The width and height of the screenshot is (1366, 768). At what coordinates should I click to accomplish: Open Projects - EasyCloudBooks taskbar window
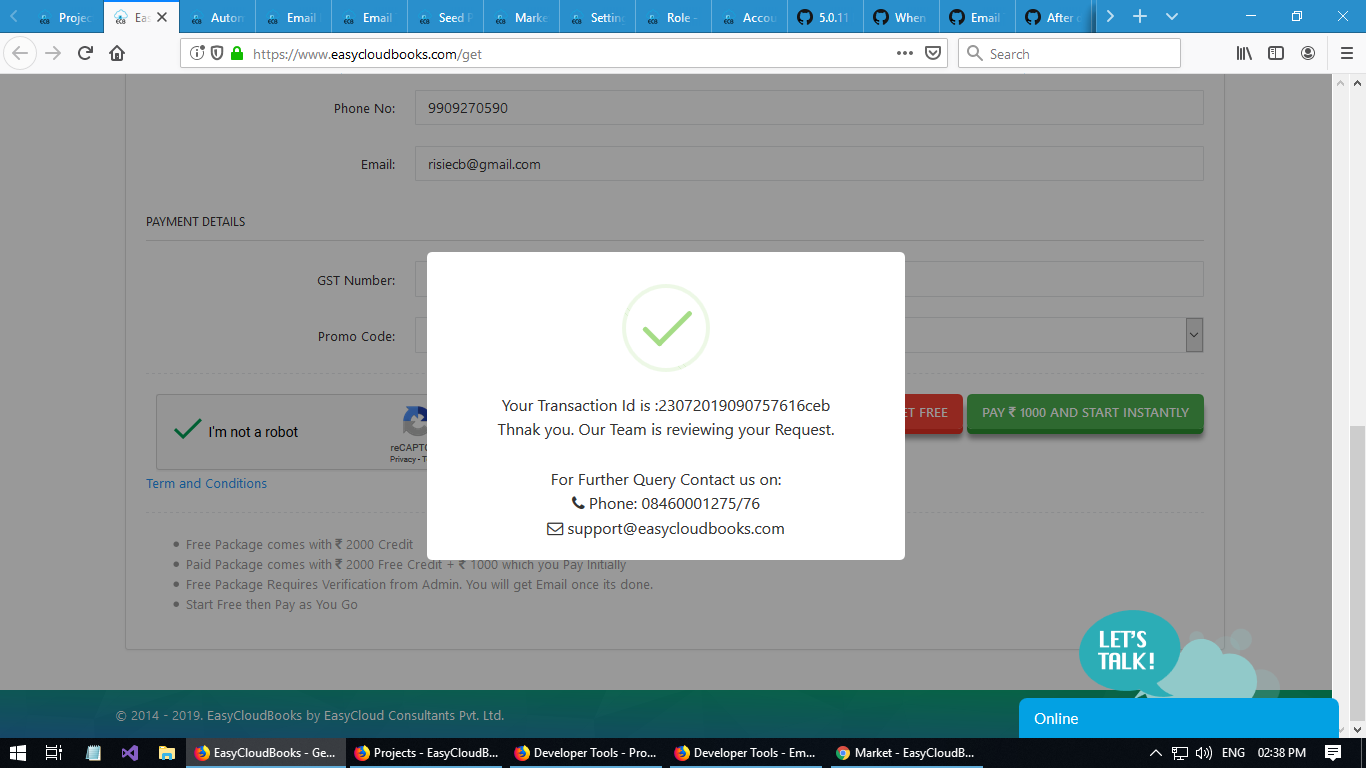(426, 752)
